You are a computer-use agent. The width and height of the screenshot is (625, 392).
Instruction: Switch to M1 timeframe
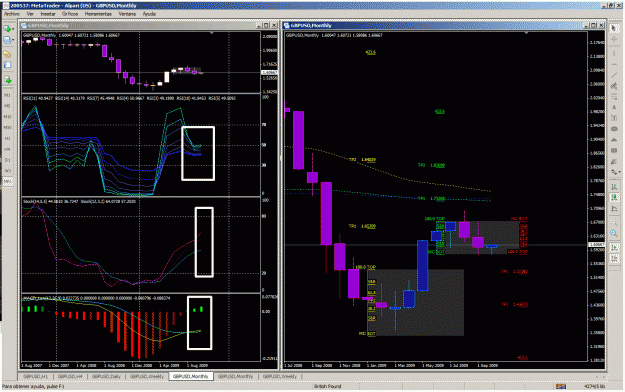click(7, 95)
